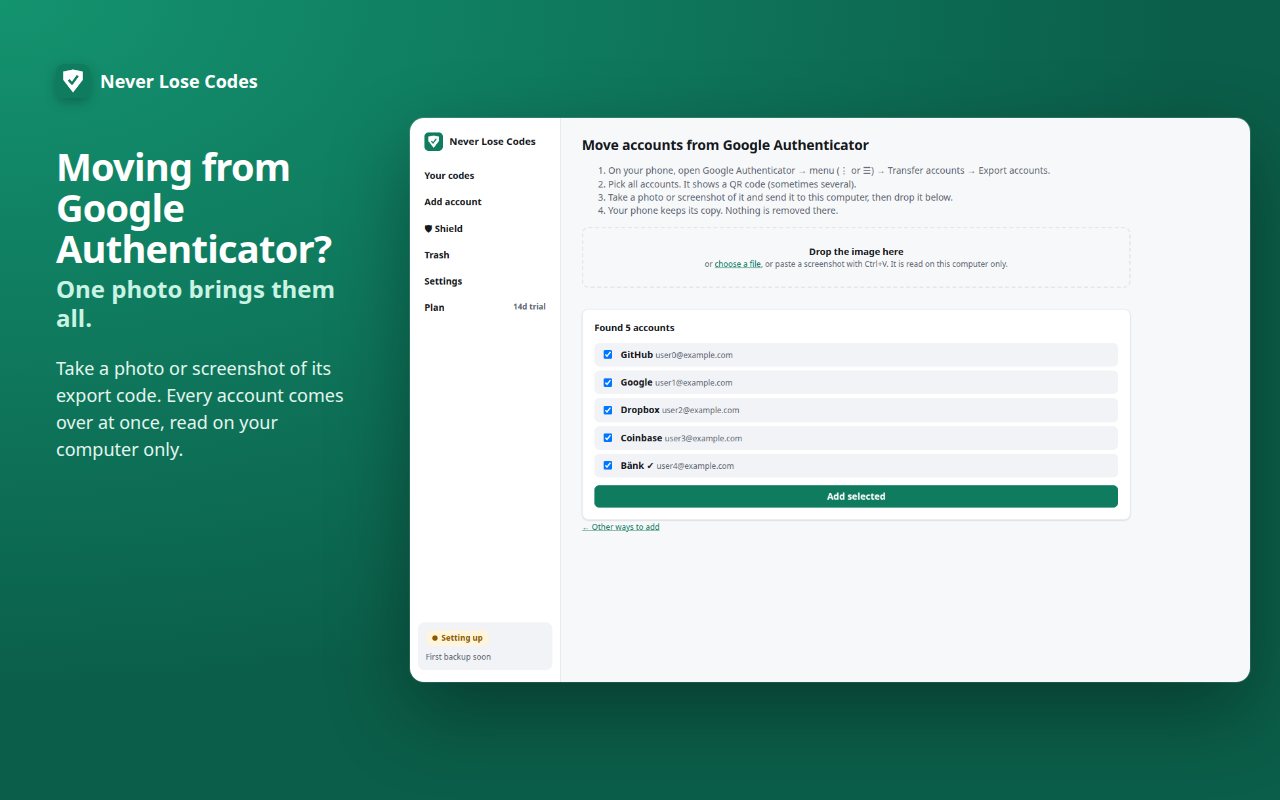Click the "Never Lose Codes" name in the sidebar
The image size is (1280, 800).
[492, 142]
